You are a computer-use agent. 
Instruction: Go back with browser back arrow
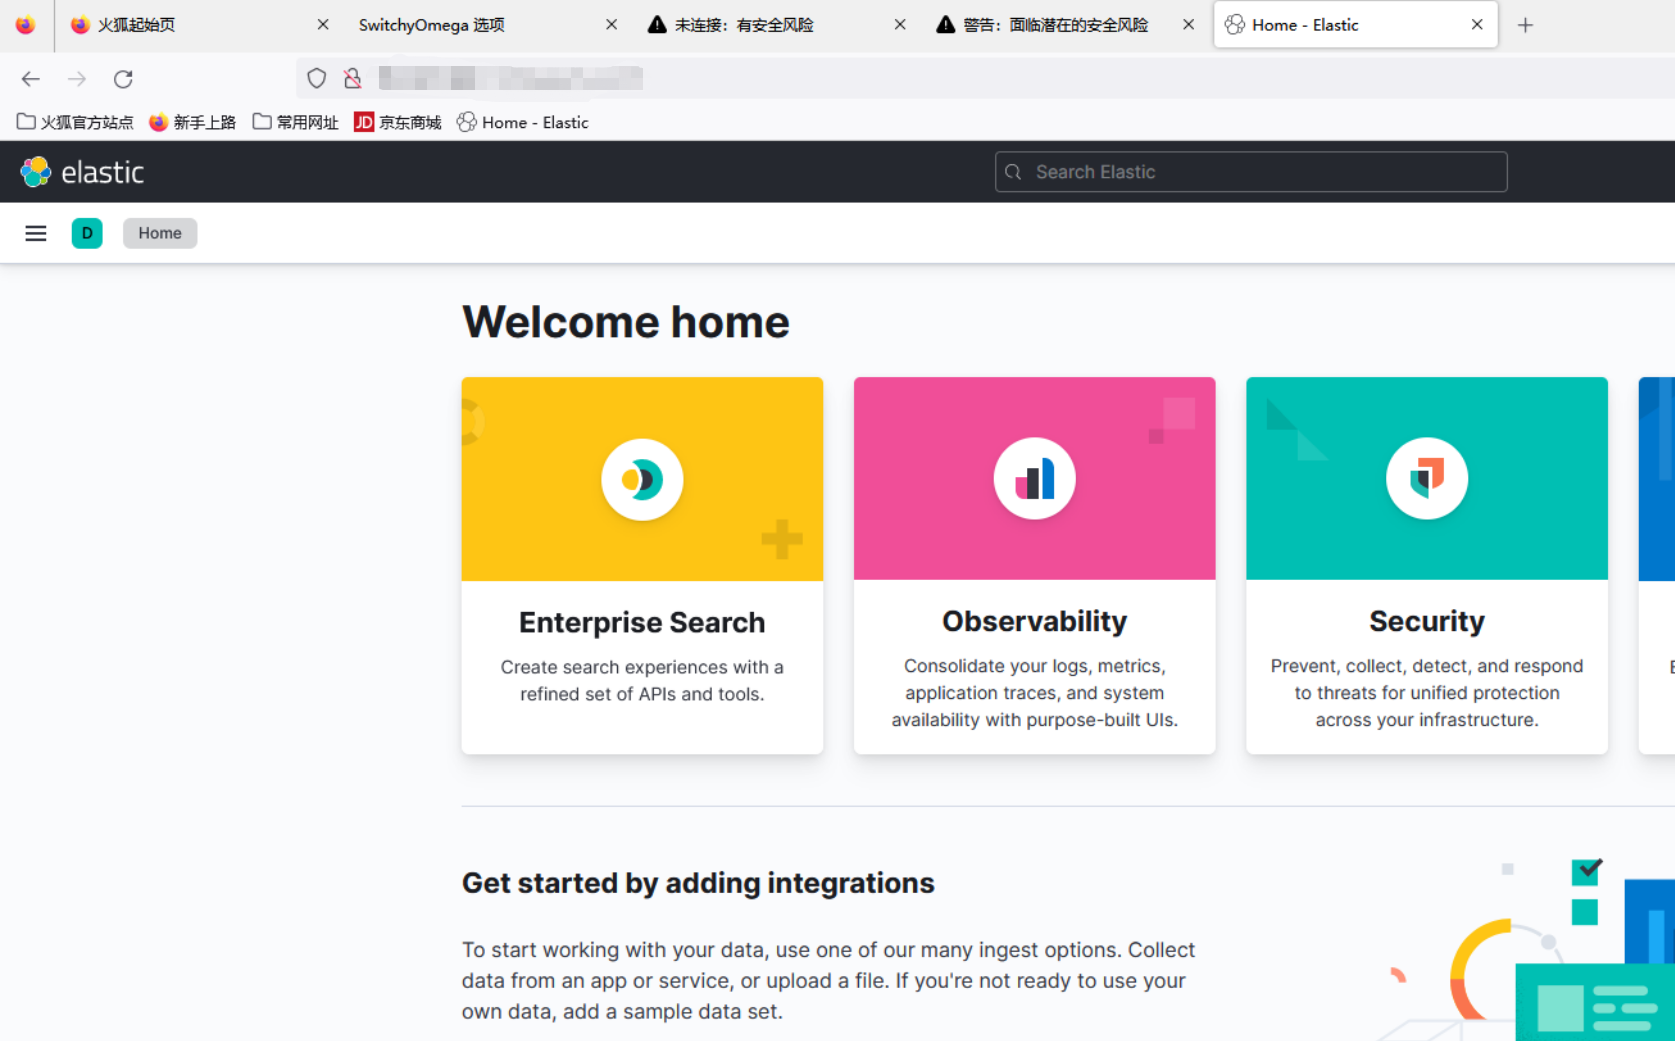point(31,79)
